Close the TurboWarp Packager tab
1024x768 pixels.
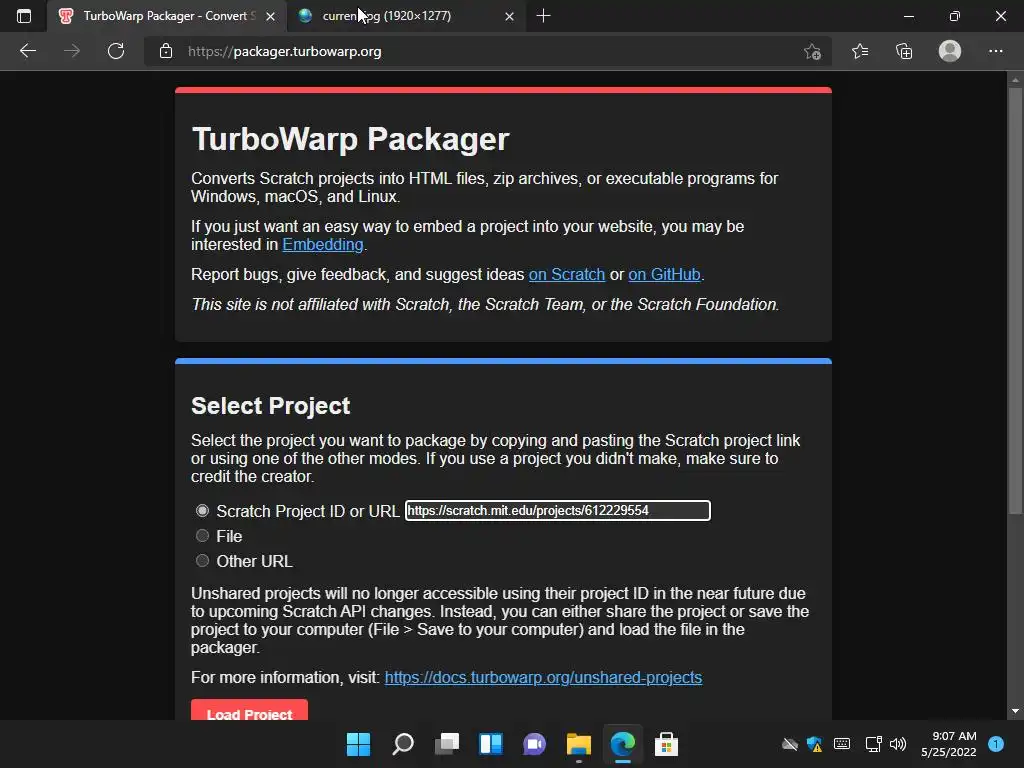pyautogui.click(x=270, y=16)
